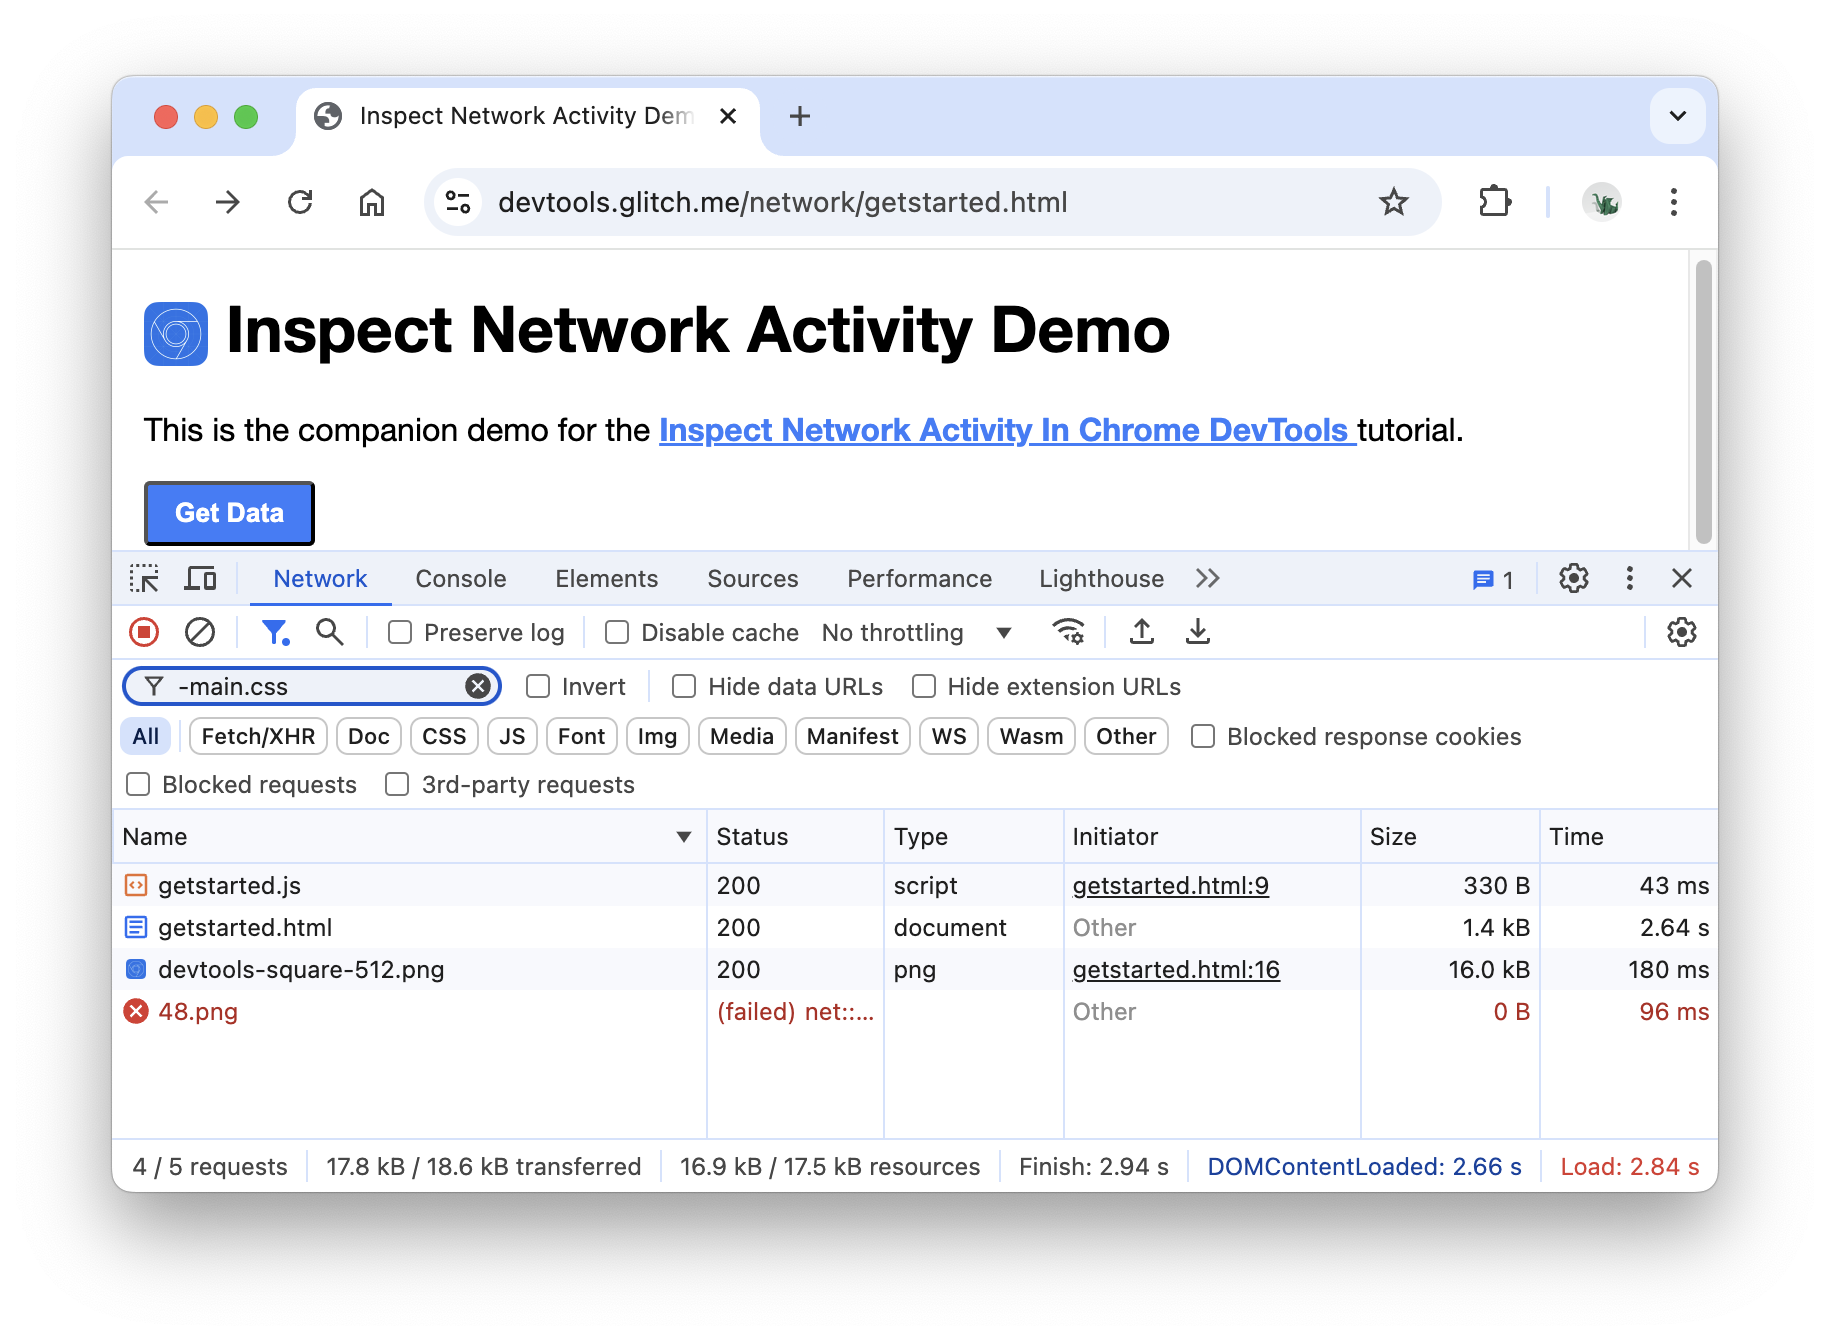Expand the hidden DevTools panel tabs

1207,578
